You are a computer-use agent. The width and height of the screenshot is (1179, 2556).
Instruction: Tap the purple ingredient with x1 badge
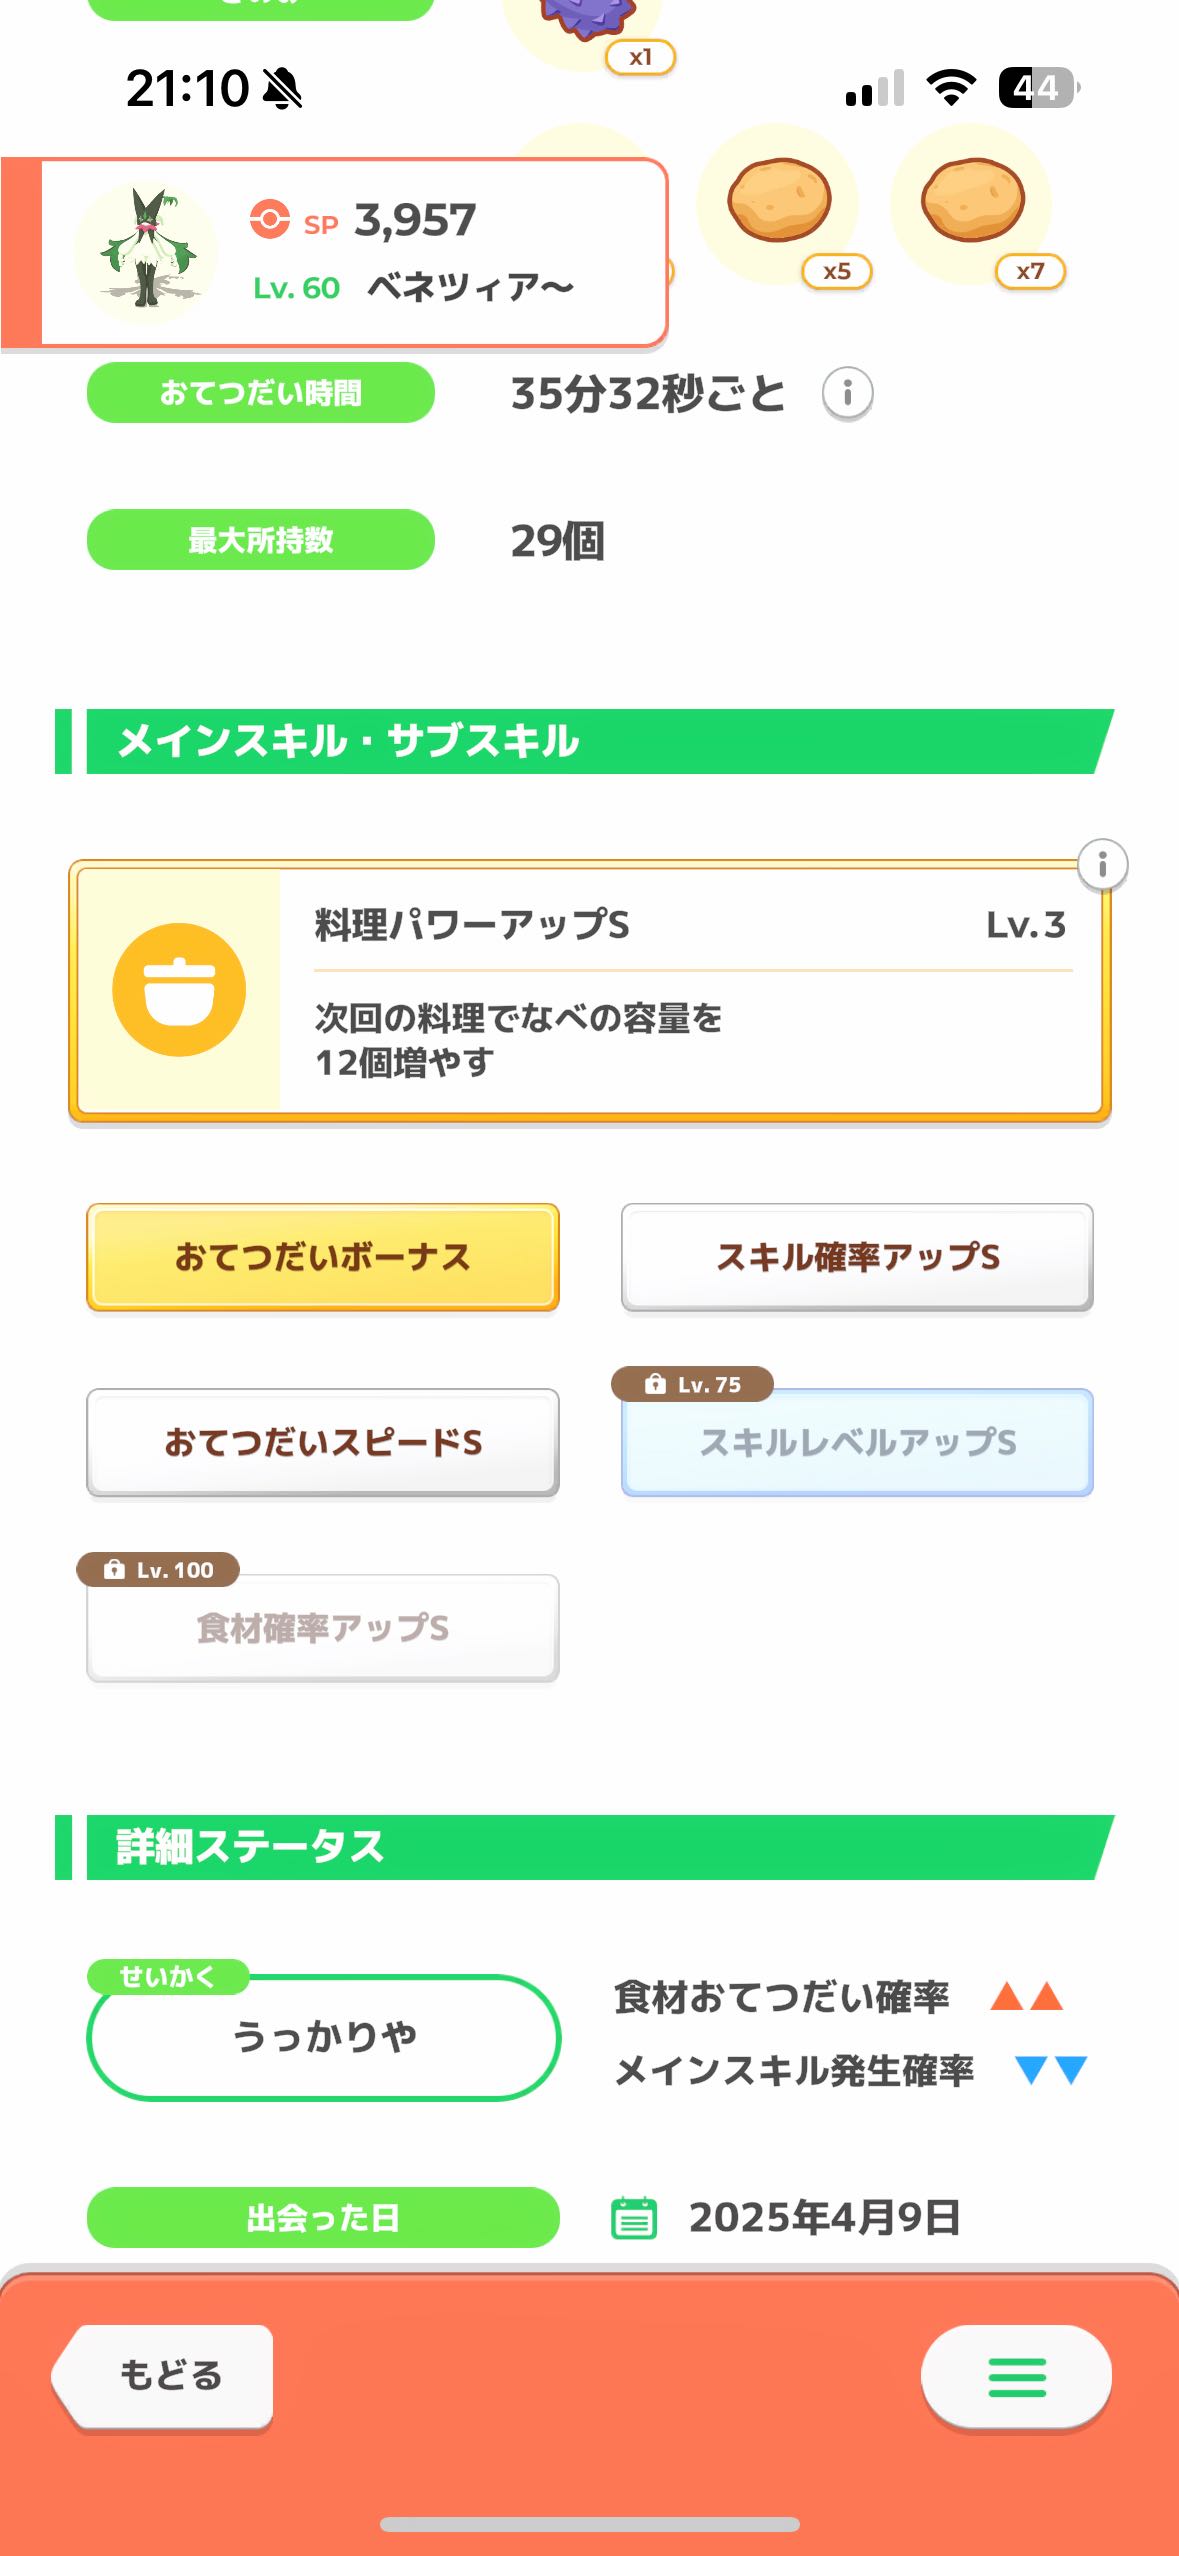[x=585, y=20]
